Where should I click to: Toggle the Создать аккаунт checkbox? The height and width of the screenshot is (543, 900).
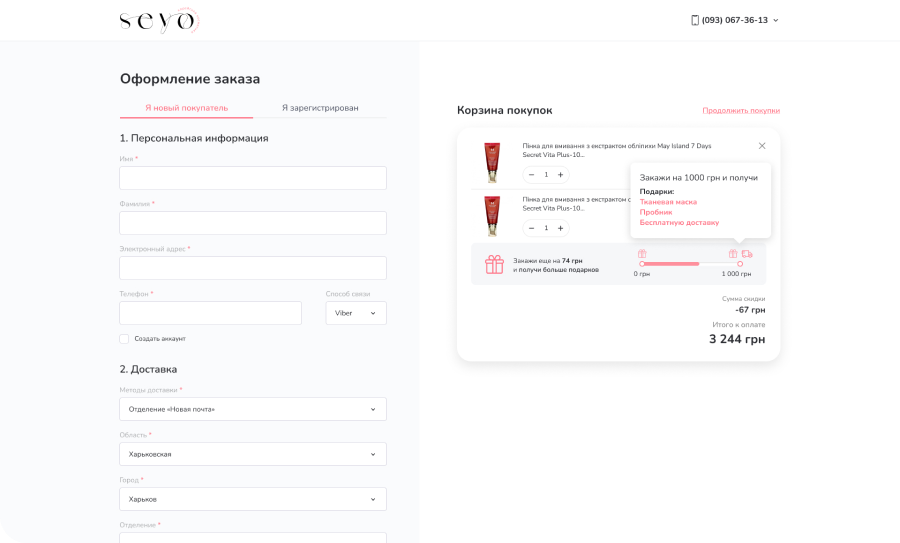point(124,339)
